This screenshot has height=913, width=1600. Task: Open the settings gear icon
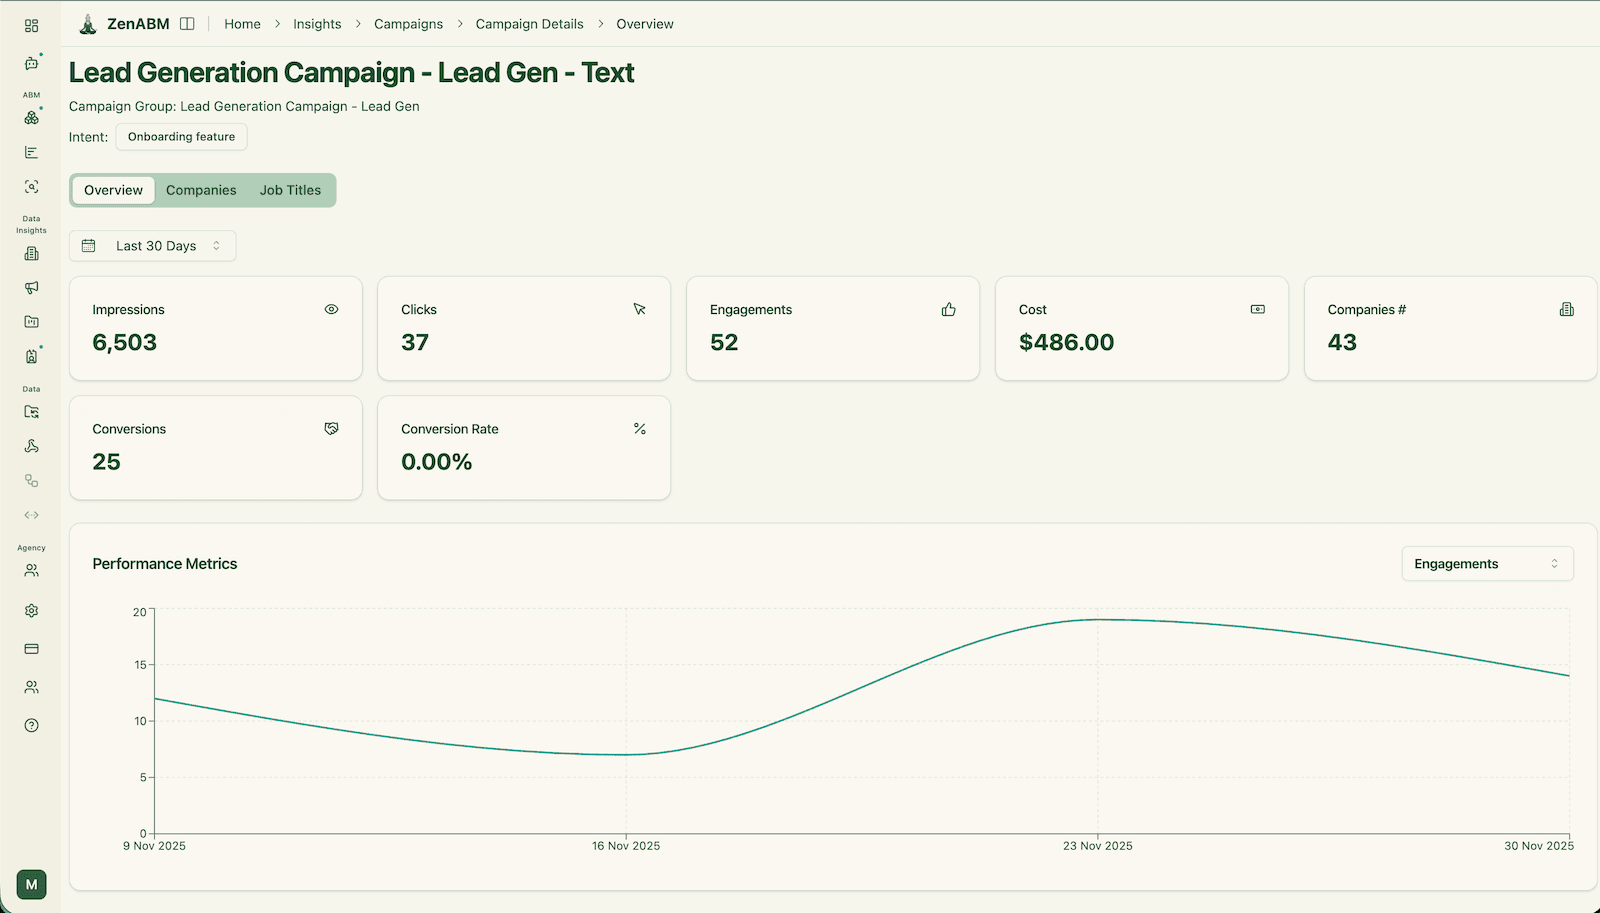tap(31, 611)
